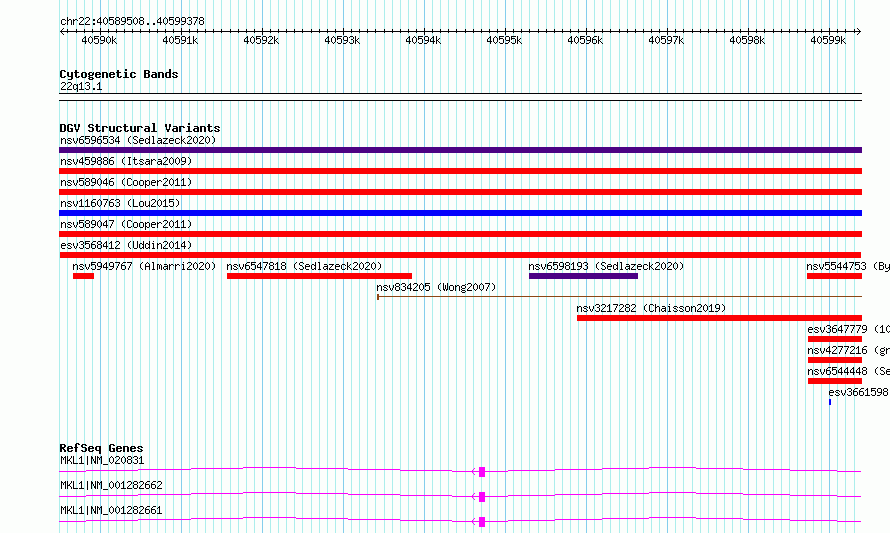
Task: Open the esv3568412 (Uddin2014) variant bar
Action: [460, 255]
